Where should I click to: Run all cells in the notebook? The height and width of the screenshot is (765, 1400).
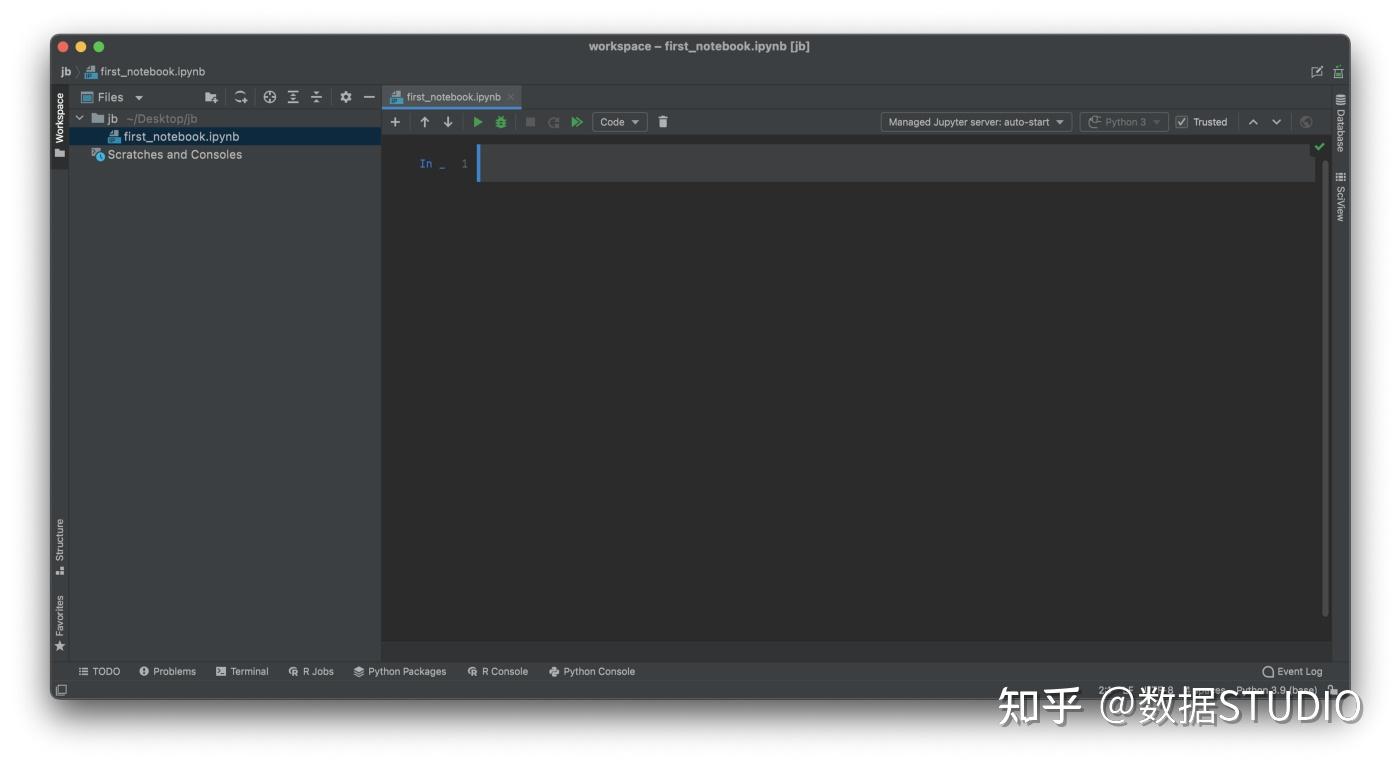577,121
